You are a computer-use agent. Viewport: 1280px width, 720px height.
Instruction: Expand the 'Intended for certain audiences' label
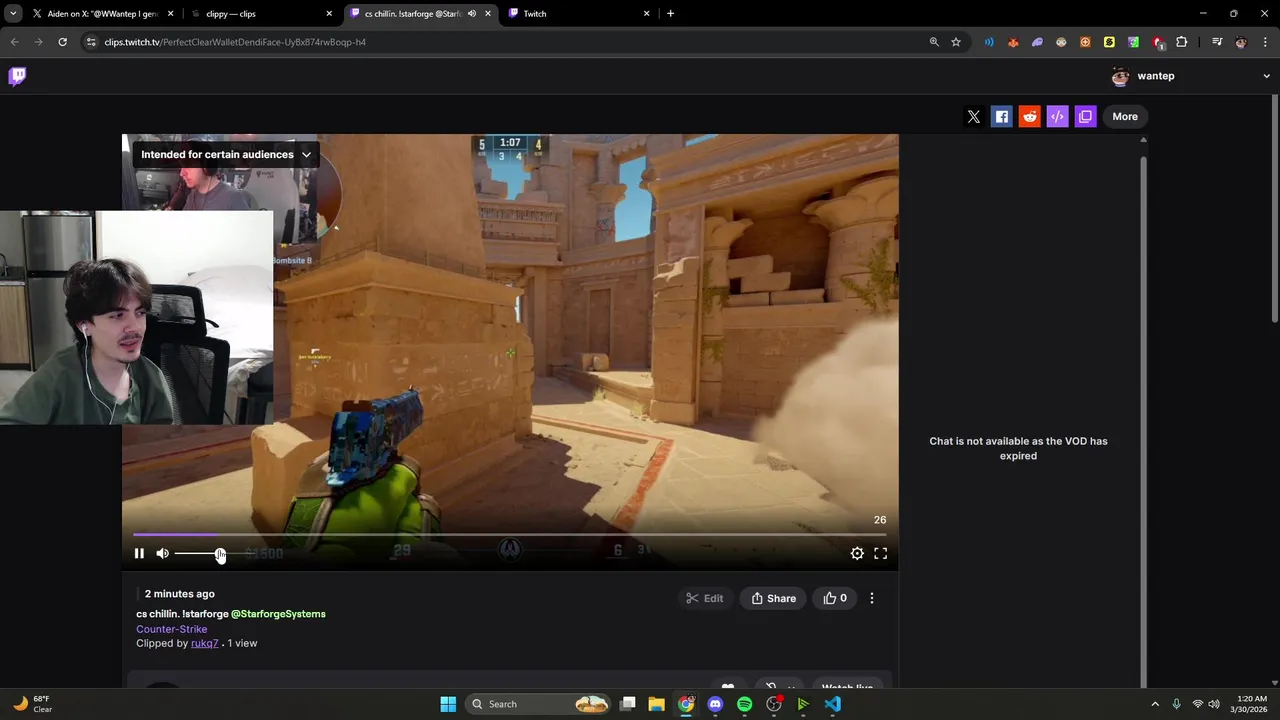point(226,154)
